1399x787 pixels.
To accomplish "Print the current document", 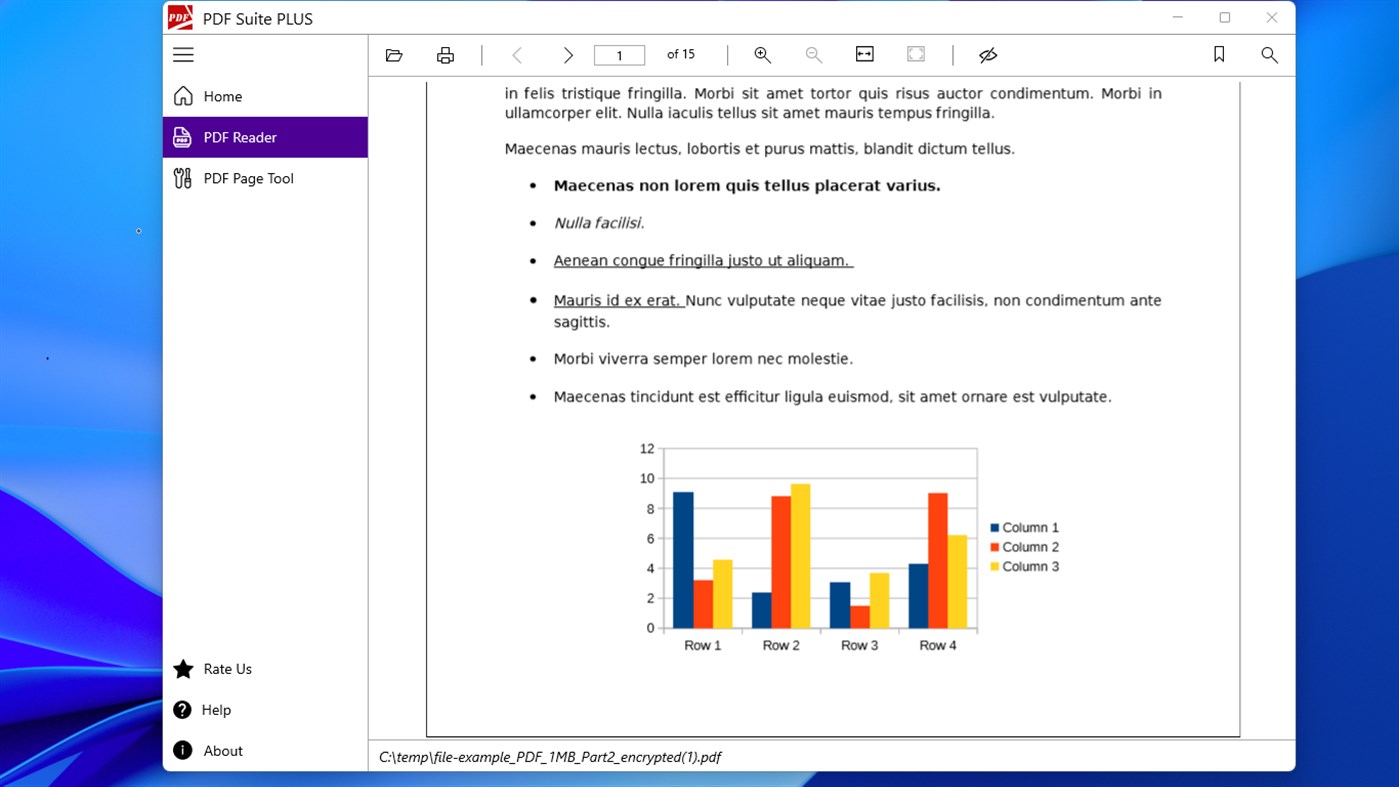I will (x=444, y=55).
